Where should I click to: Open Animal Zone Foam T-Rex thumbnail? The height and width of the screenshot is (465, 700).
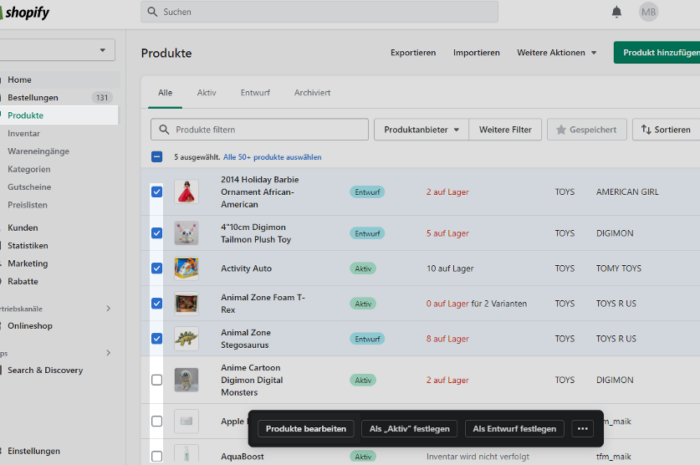click(186, 303)
